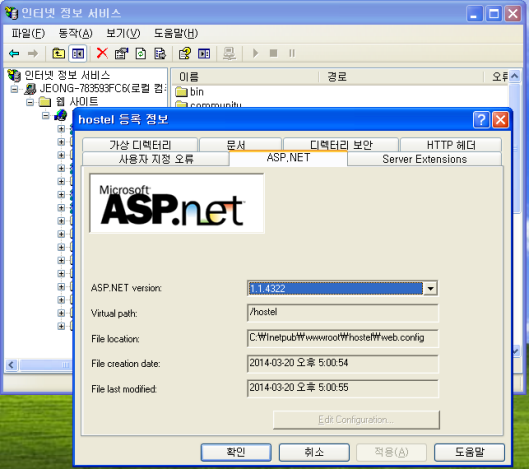Click the Stop item square icon
Viewport: 529px width, 469px height.
[x=274, y=53]
